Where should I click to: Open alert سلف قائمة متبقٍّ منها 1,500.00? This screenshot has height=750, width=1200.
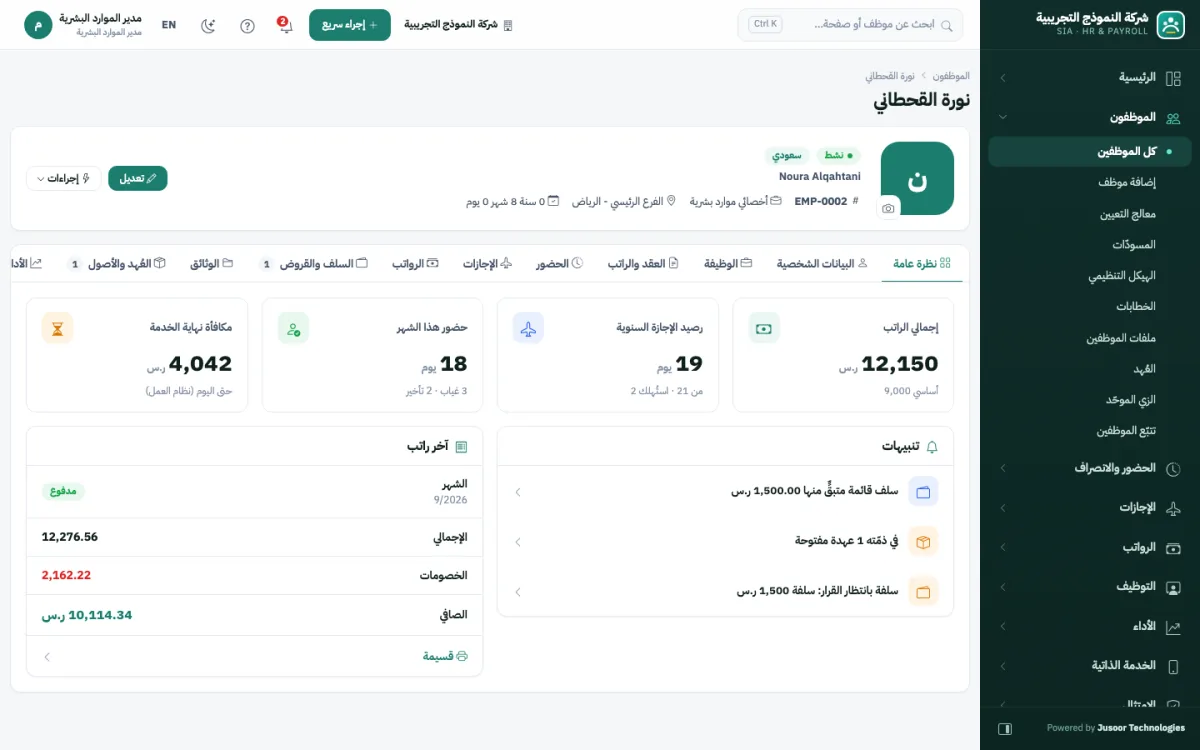(x=725, y=491)
